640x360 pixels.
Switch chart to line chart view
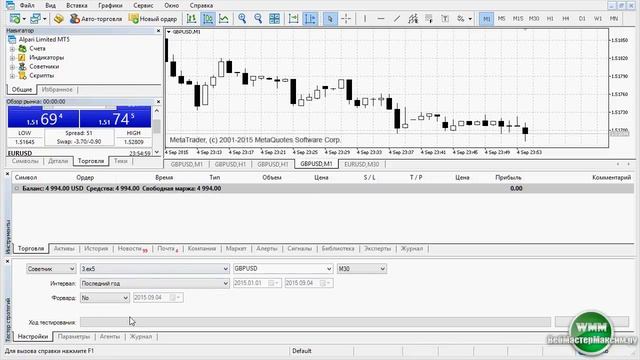(224, 19)
